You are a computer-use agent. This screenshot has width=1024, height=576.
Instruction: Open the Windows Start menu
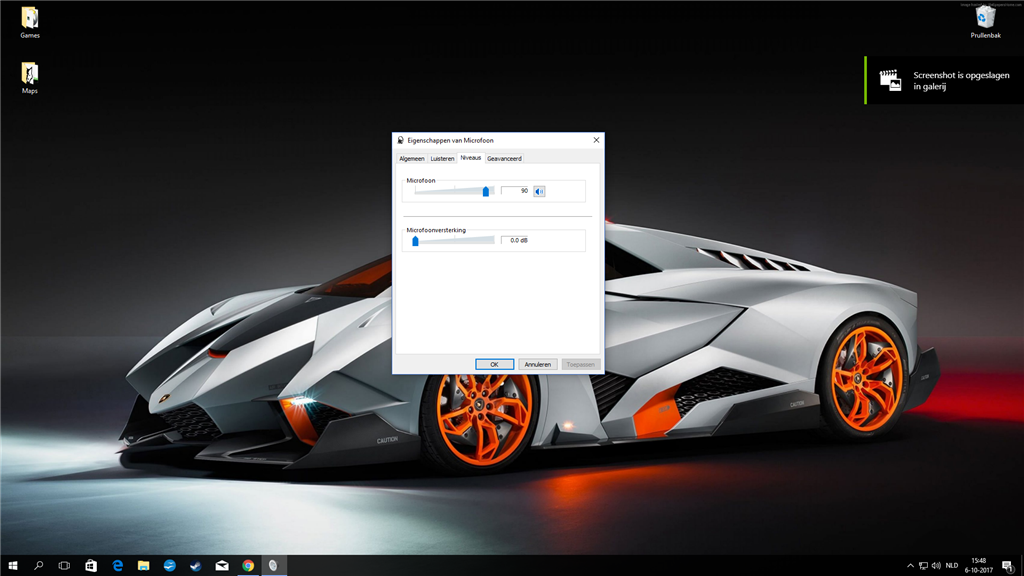[x=13, y=565]
